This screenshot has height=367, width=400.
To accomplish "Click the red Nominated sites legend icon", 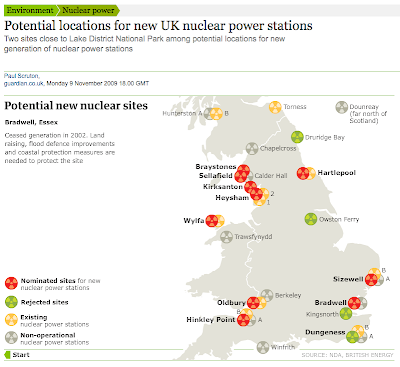I will (11, 283).
